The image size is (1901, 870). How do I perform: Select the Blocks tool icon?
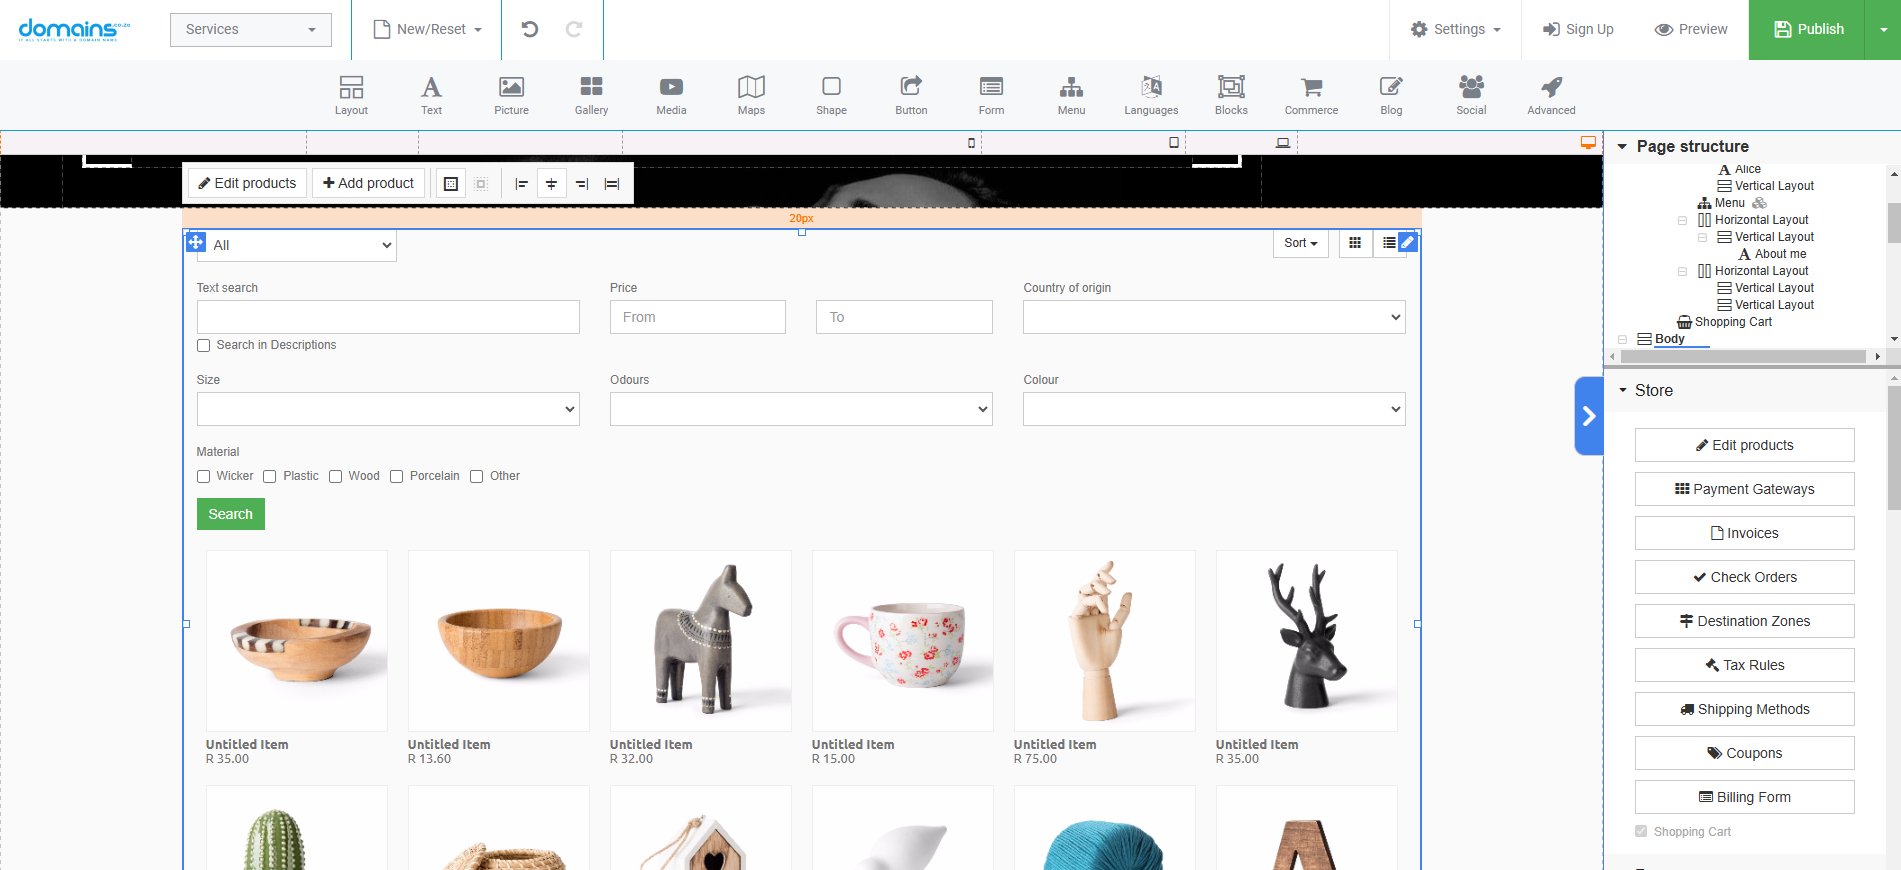tap(1231, 95)
